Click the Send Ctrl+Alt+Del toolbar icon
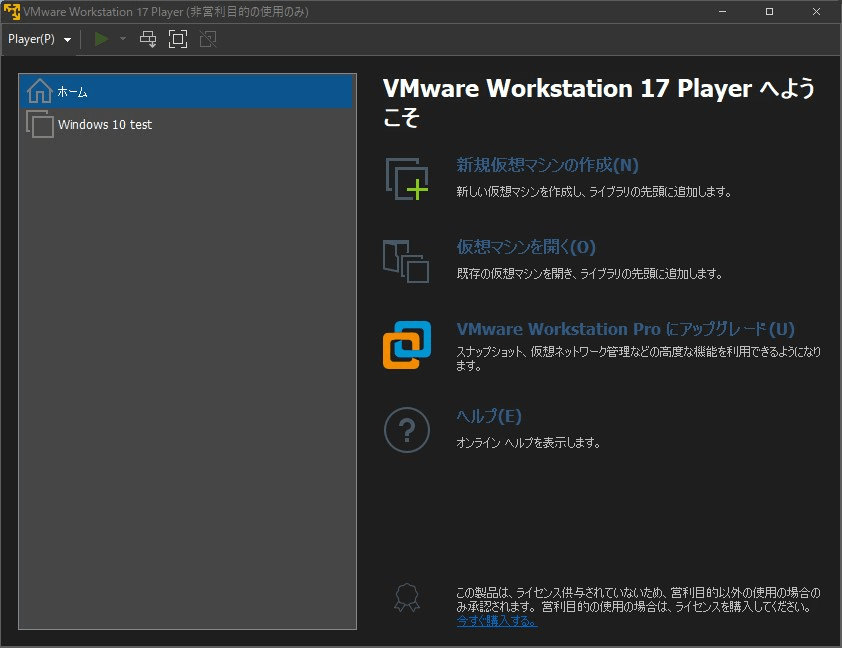Viewport: 842px width, 648px height. (x=148, y=39)
